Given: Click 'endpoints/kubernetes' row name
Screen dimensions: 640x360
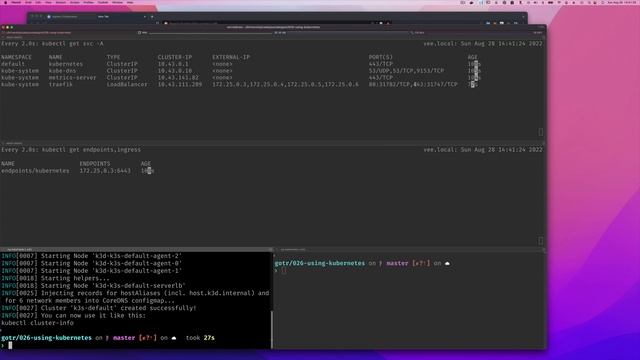Looking at the screenshot, I should pyautogui.click(x=35, y=171).
